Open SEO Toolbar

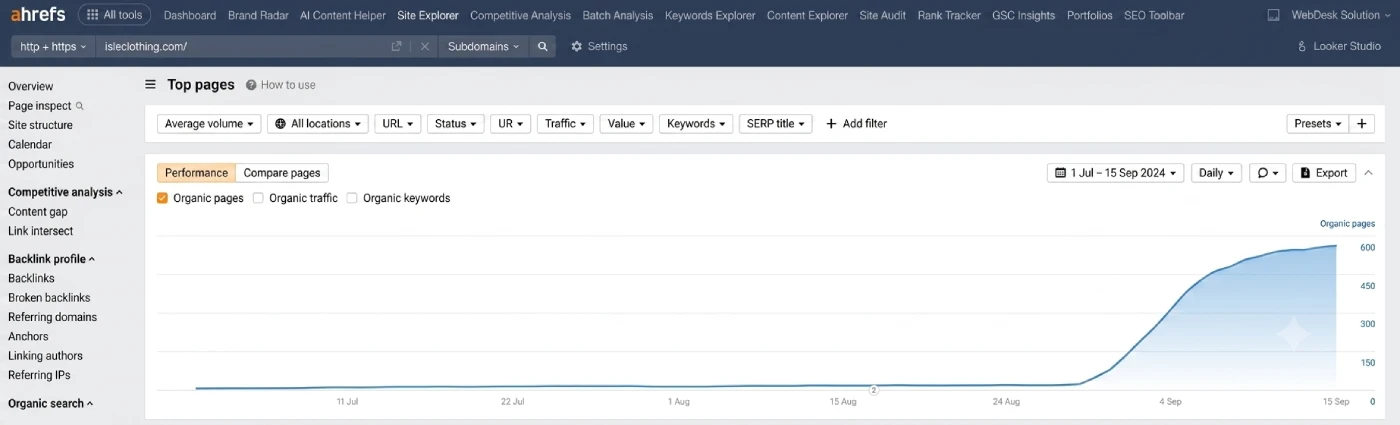tap(1154, 15)
